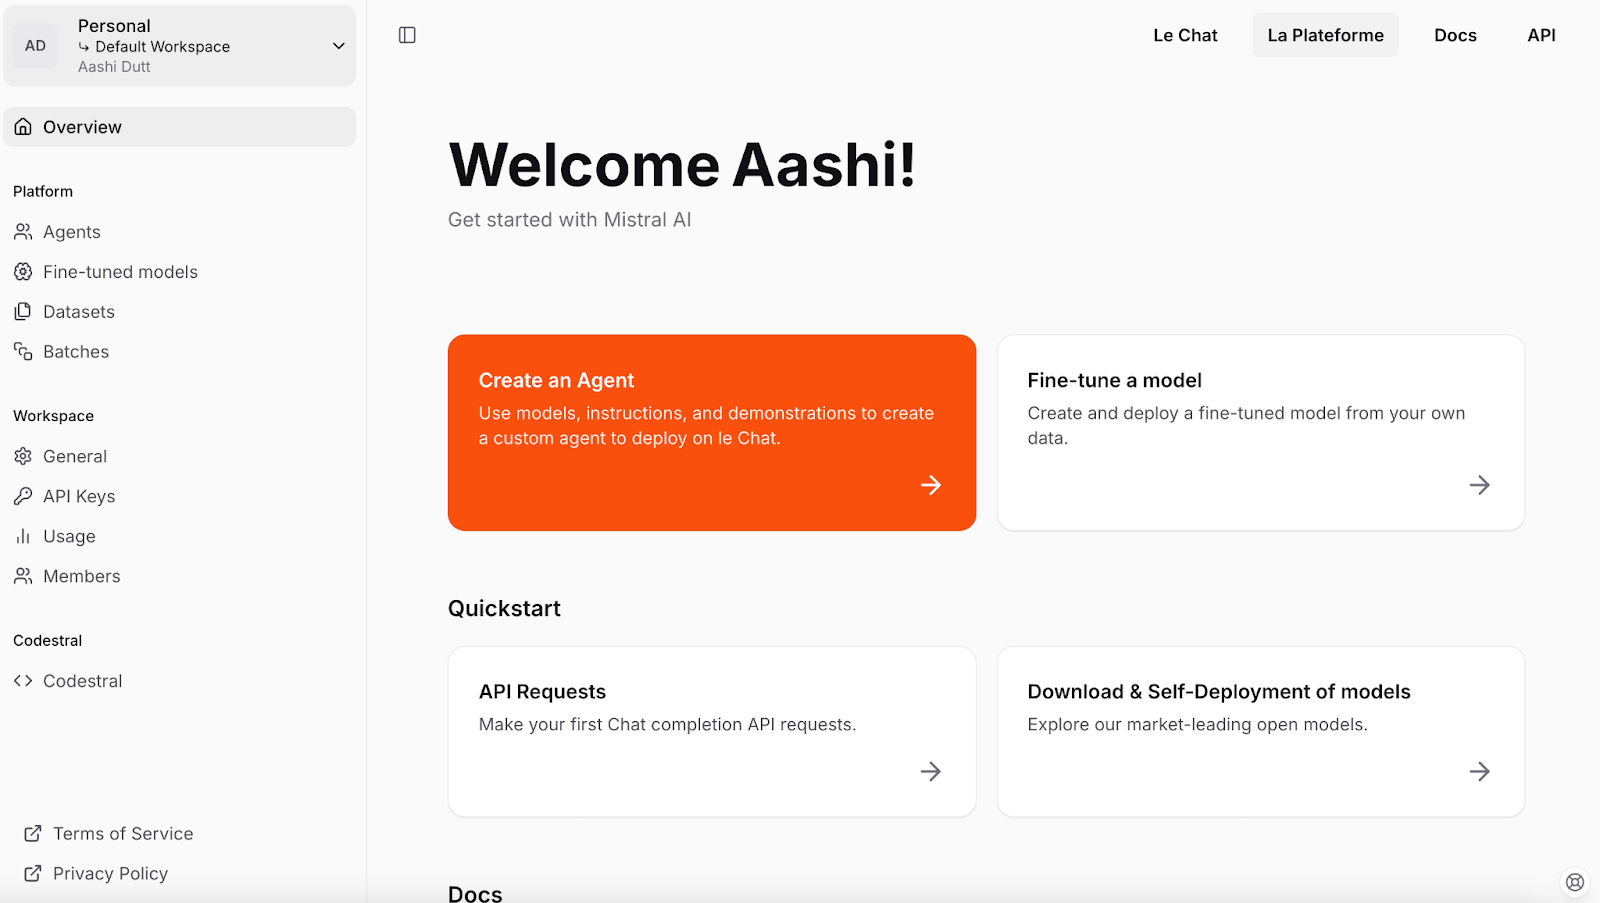Click the Batches icon
Viewport: 1600px width, 903px height.
click(x=23, y=352)
